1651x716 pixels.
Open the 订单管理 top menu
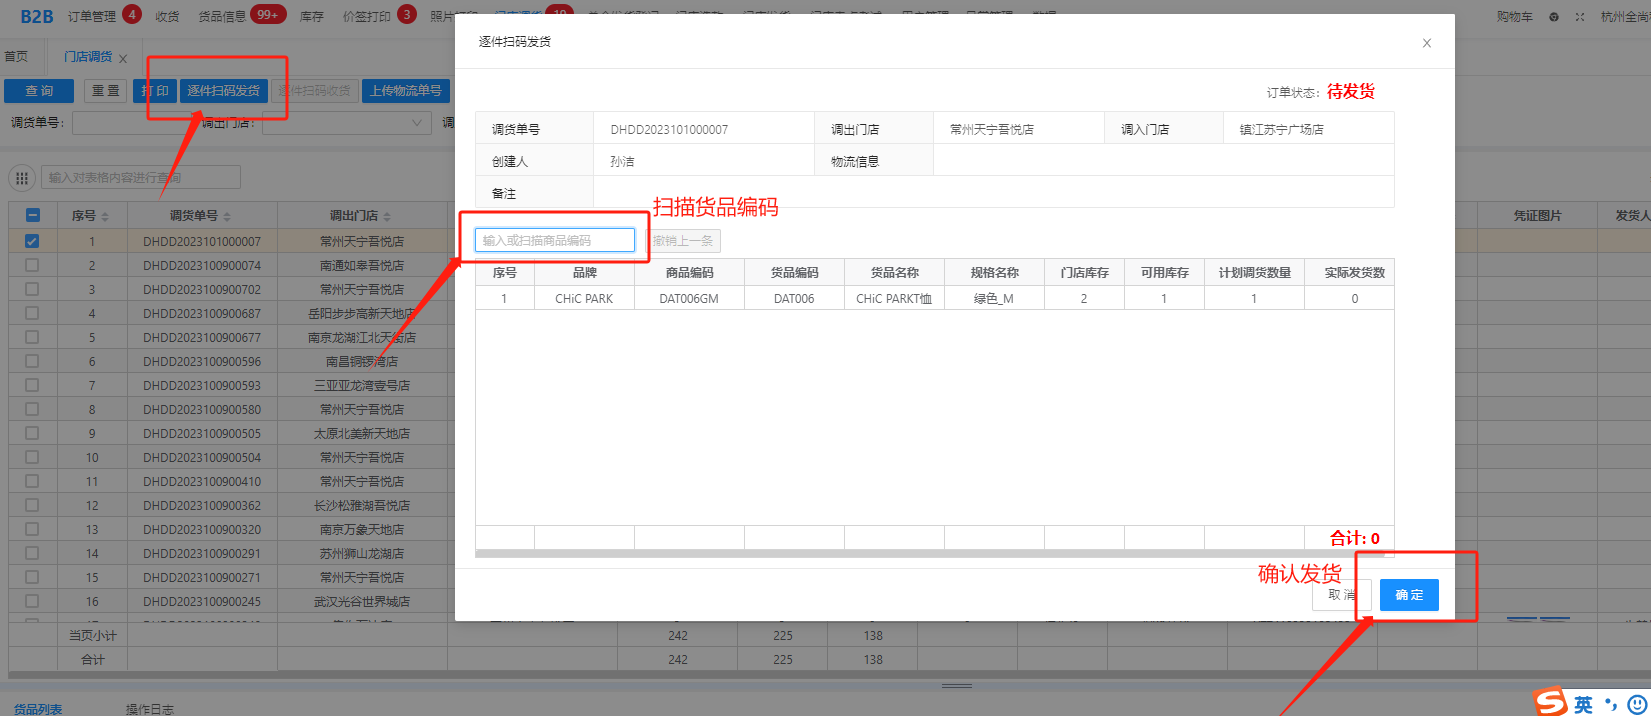(92, 17)
